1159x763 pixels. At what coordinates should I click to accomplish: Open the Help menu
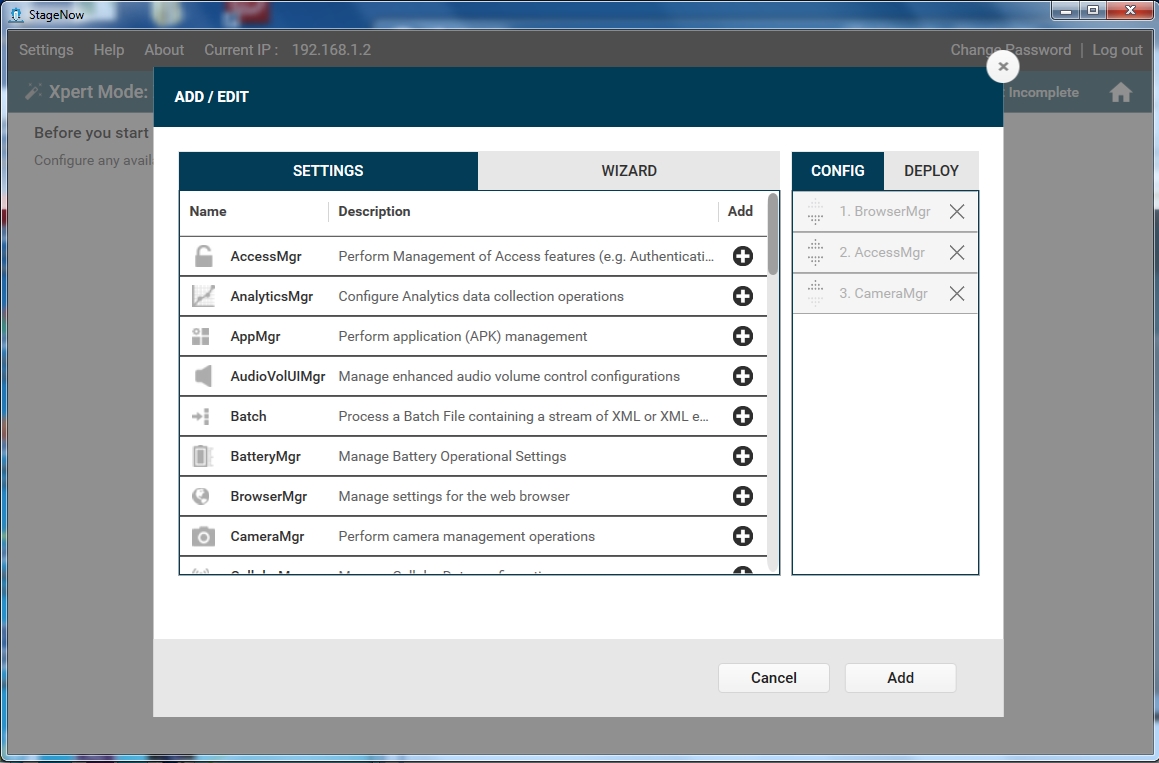[x=109, y=50]
